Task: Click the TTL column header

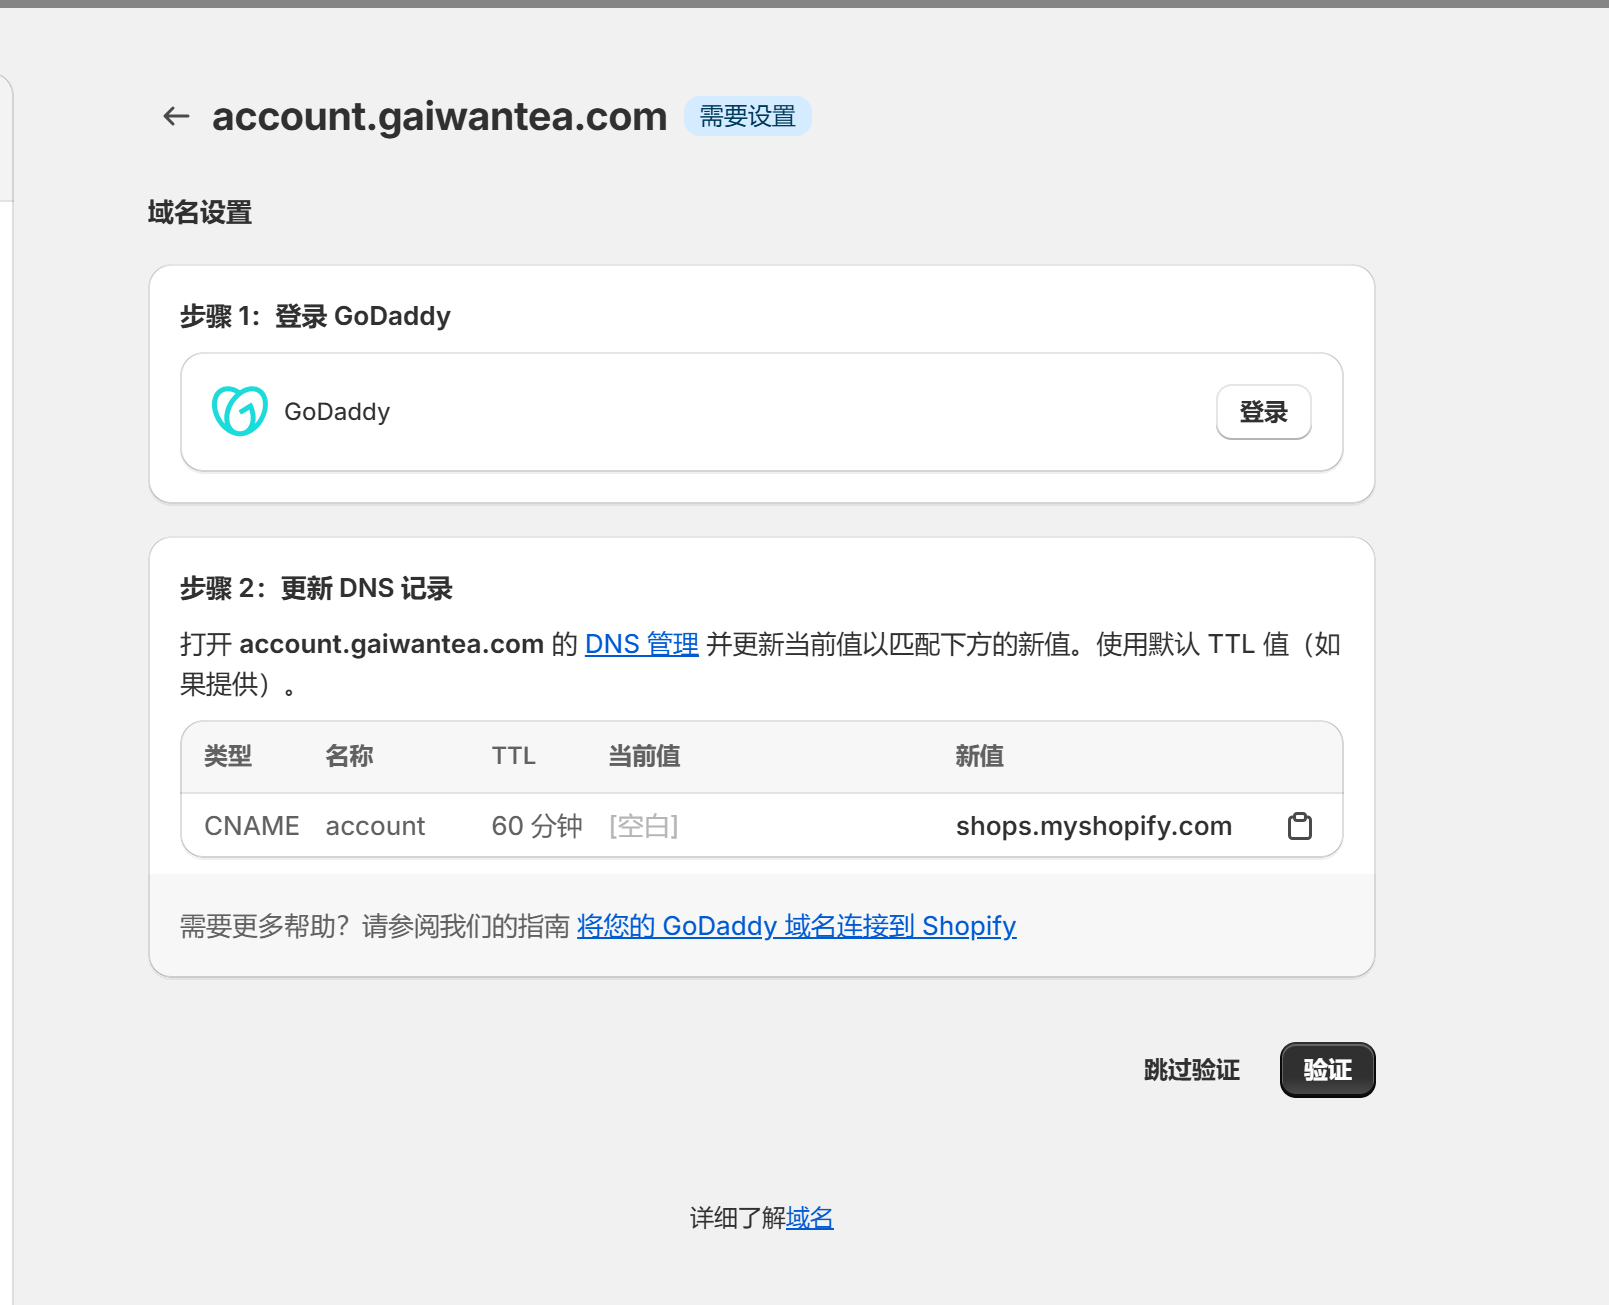Action: [514, 756]
